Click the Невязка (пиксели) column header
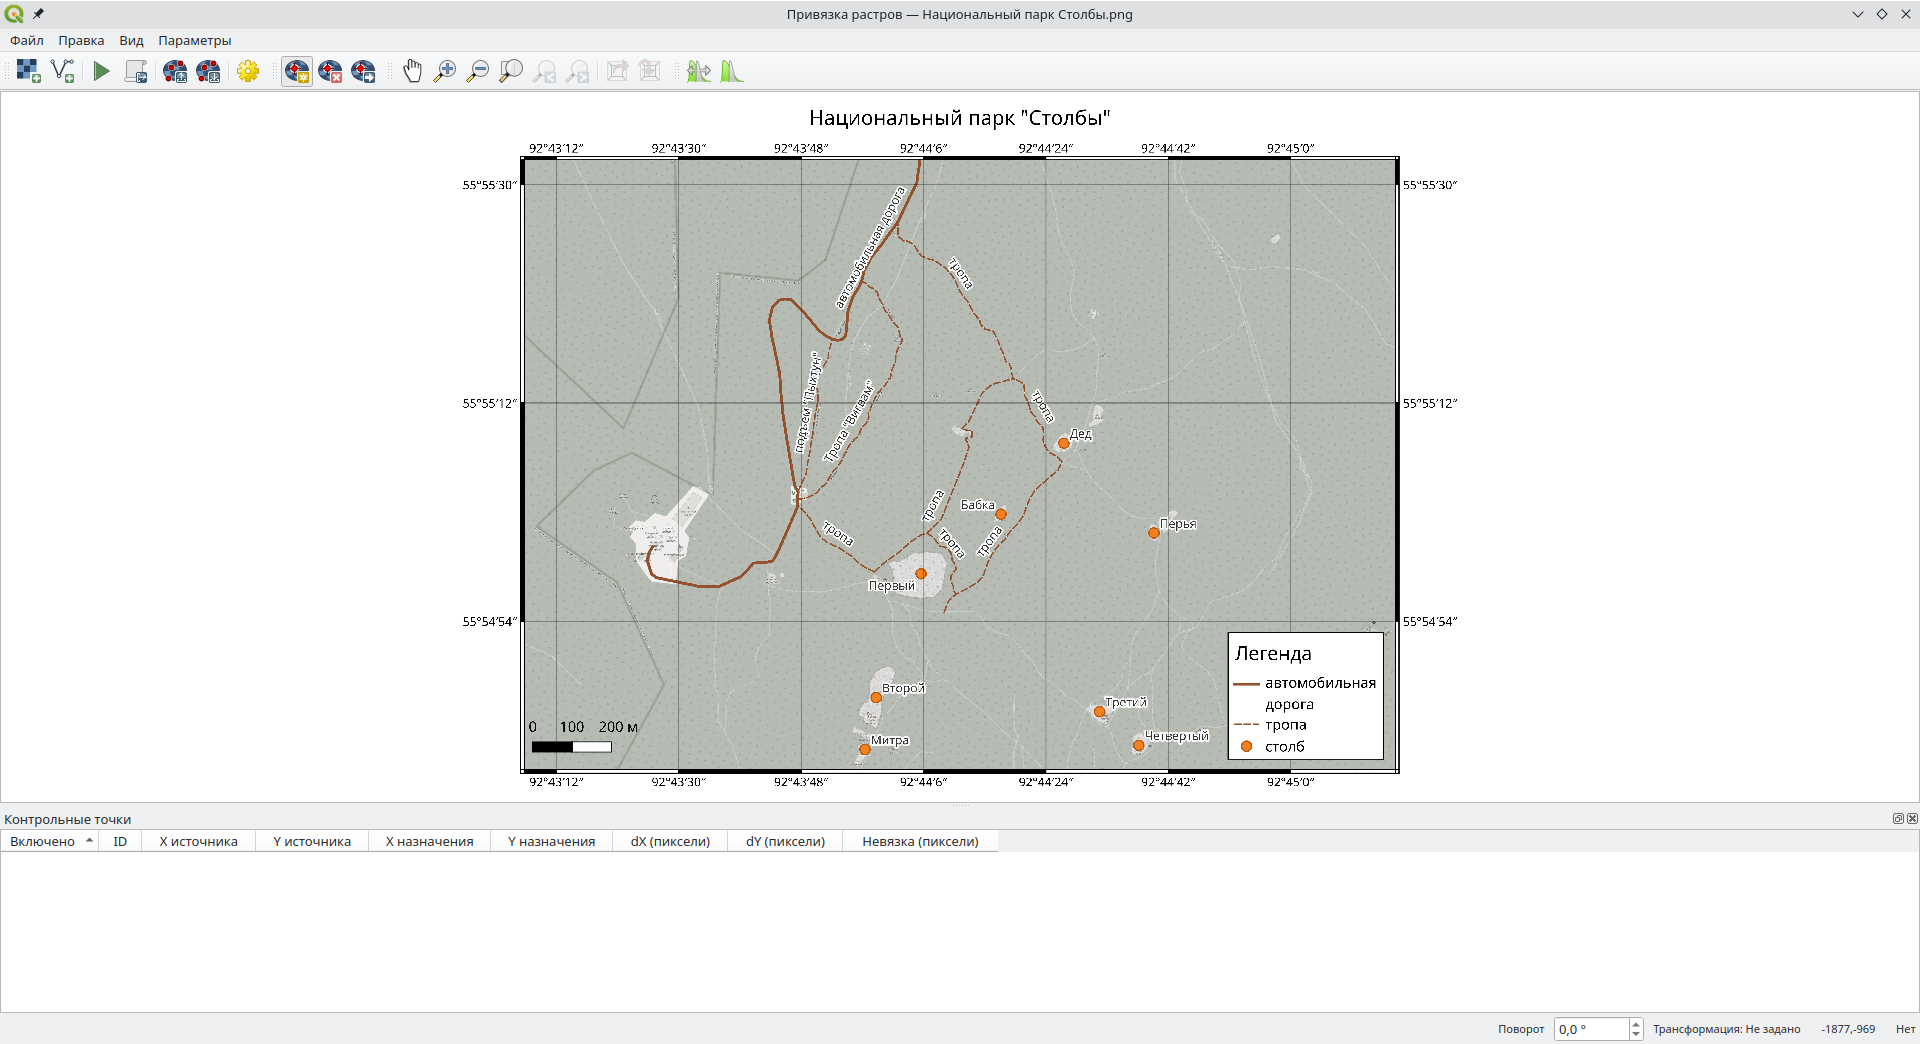Screen dimensions: 1920x1044 (x=920, y=841)
